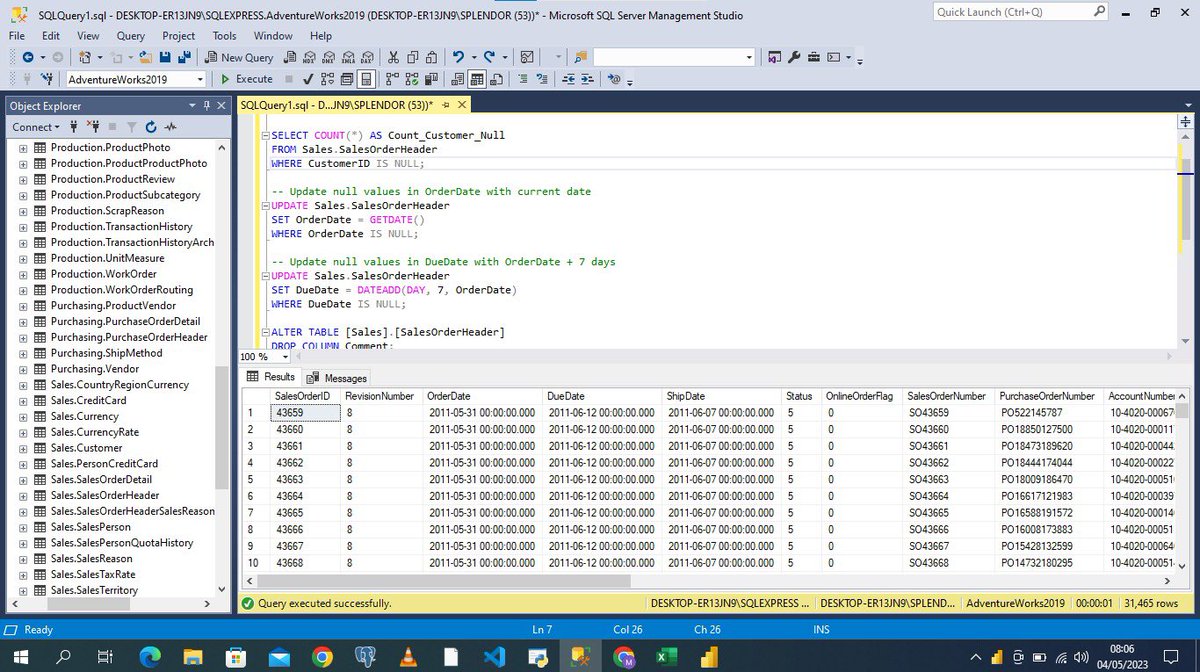The width and height of the screenshot is (1200, 672).
Task: Open the MDX query icon
Action: coord(310,57)
